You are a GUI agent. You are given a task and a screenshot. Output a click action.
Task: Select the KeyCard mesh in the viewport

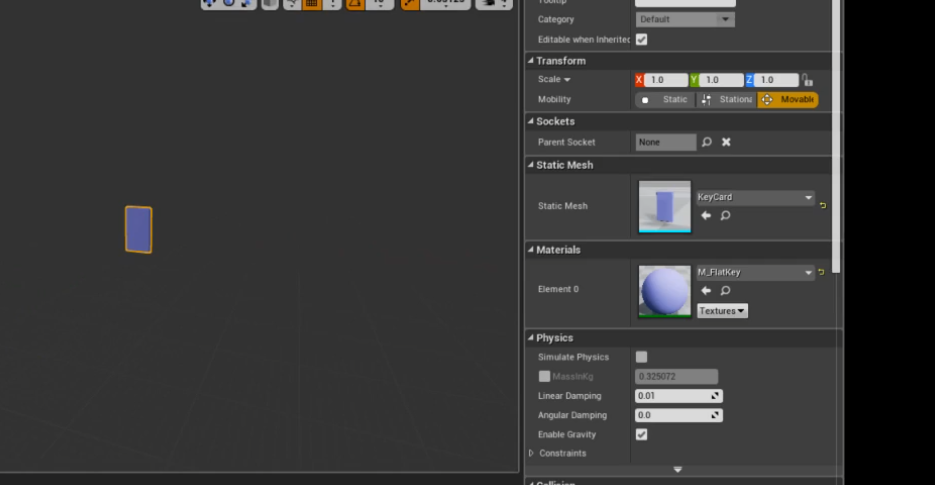138,230
